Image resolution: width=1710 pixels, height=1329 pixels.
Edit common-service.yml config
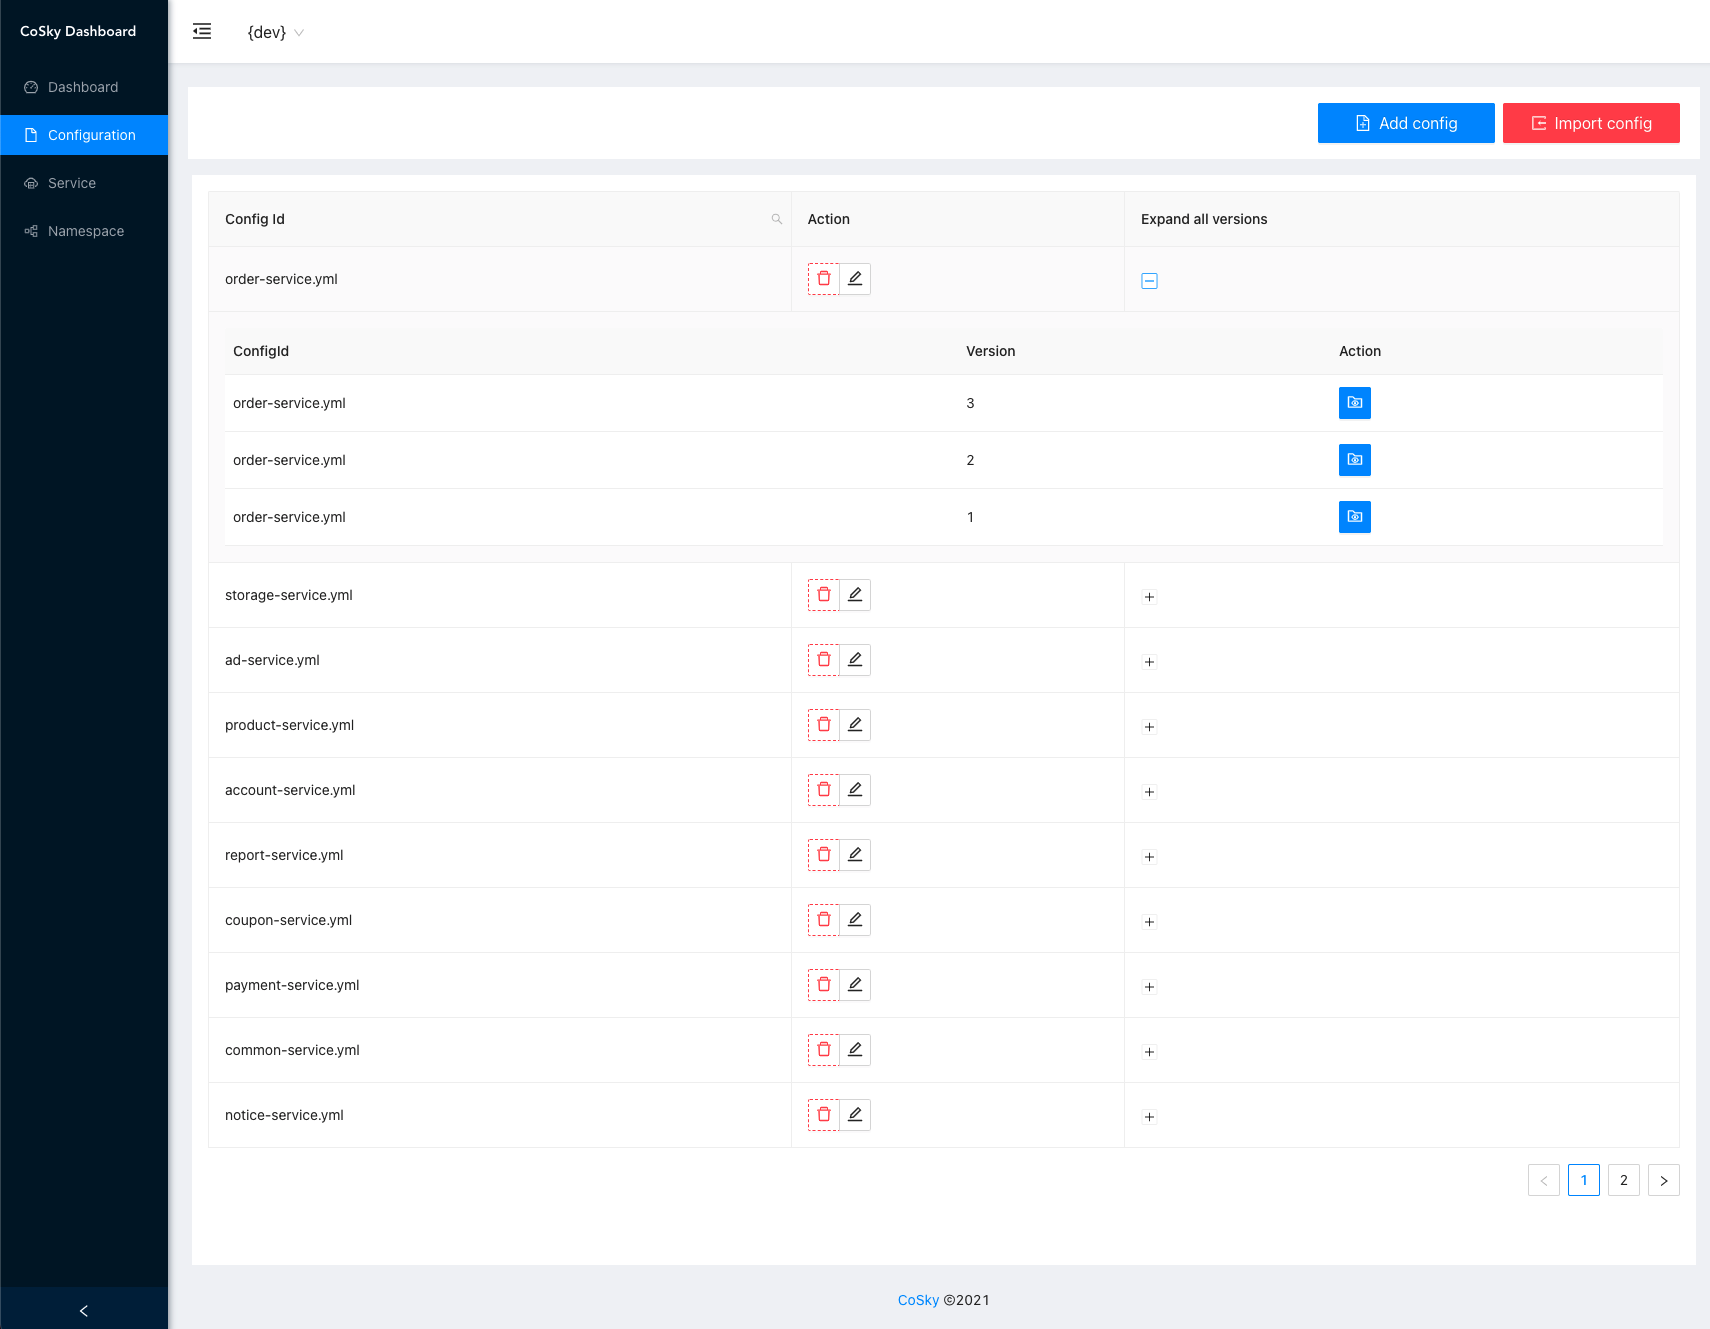[855, 1050]
